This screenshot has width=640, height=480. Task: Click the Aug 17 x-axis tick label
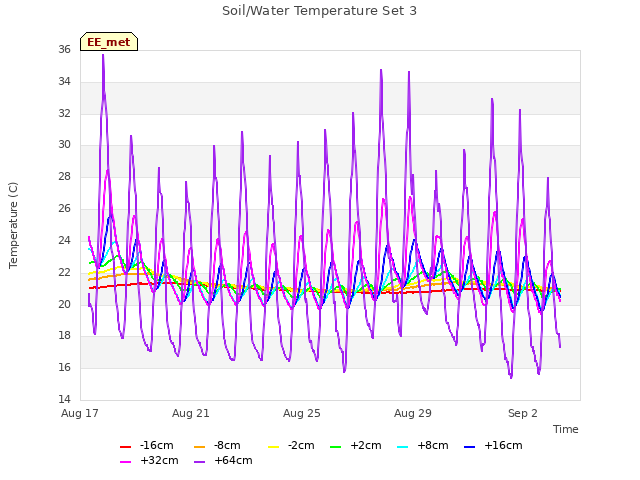coord(80,413)
